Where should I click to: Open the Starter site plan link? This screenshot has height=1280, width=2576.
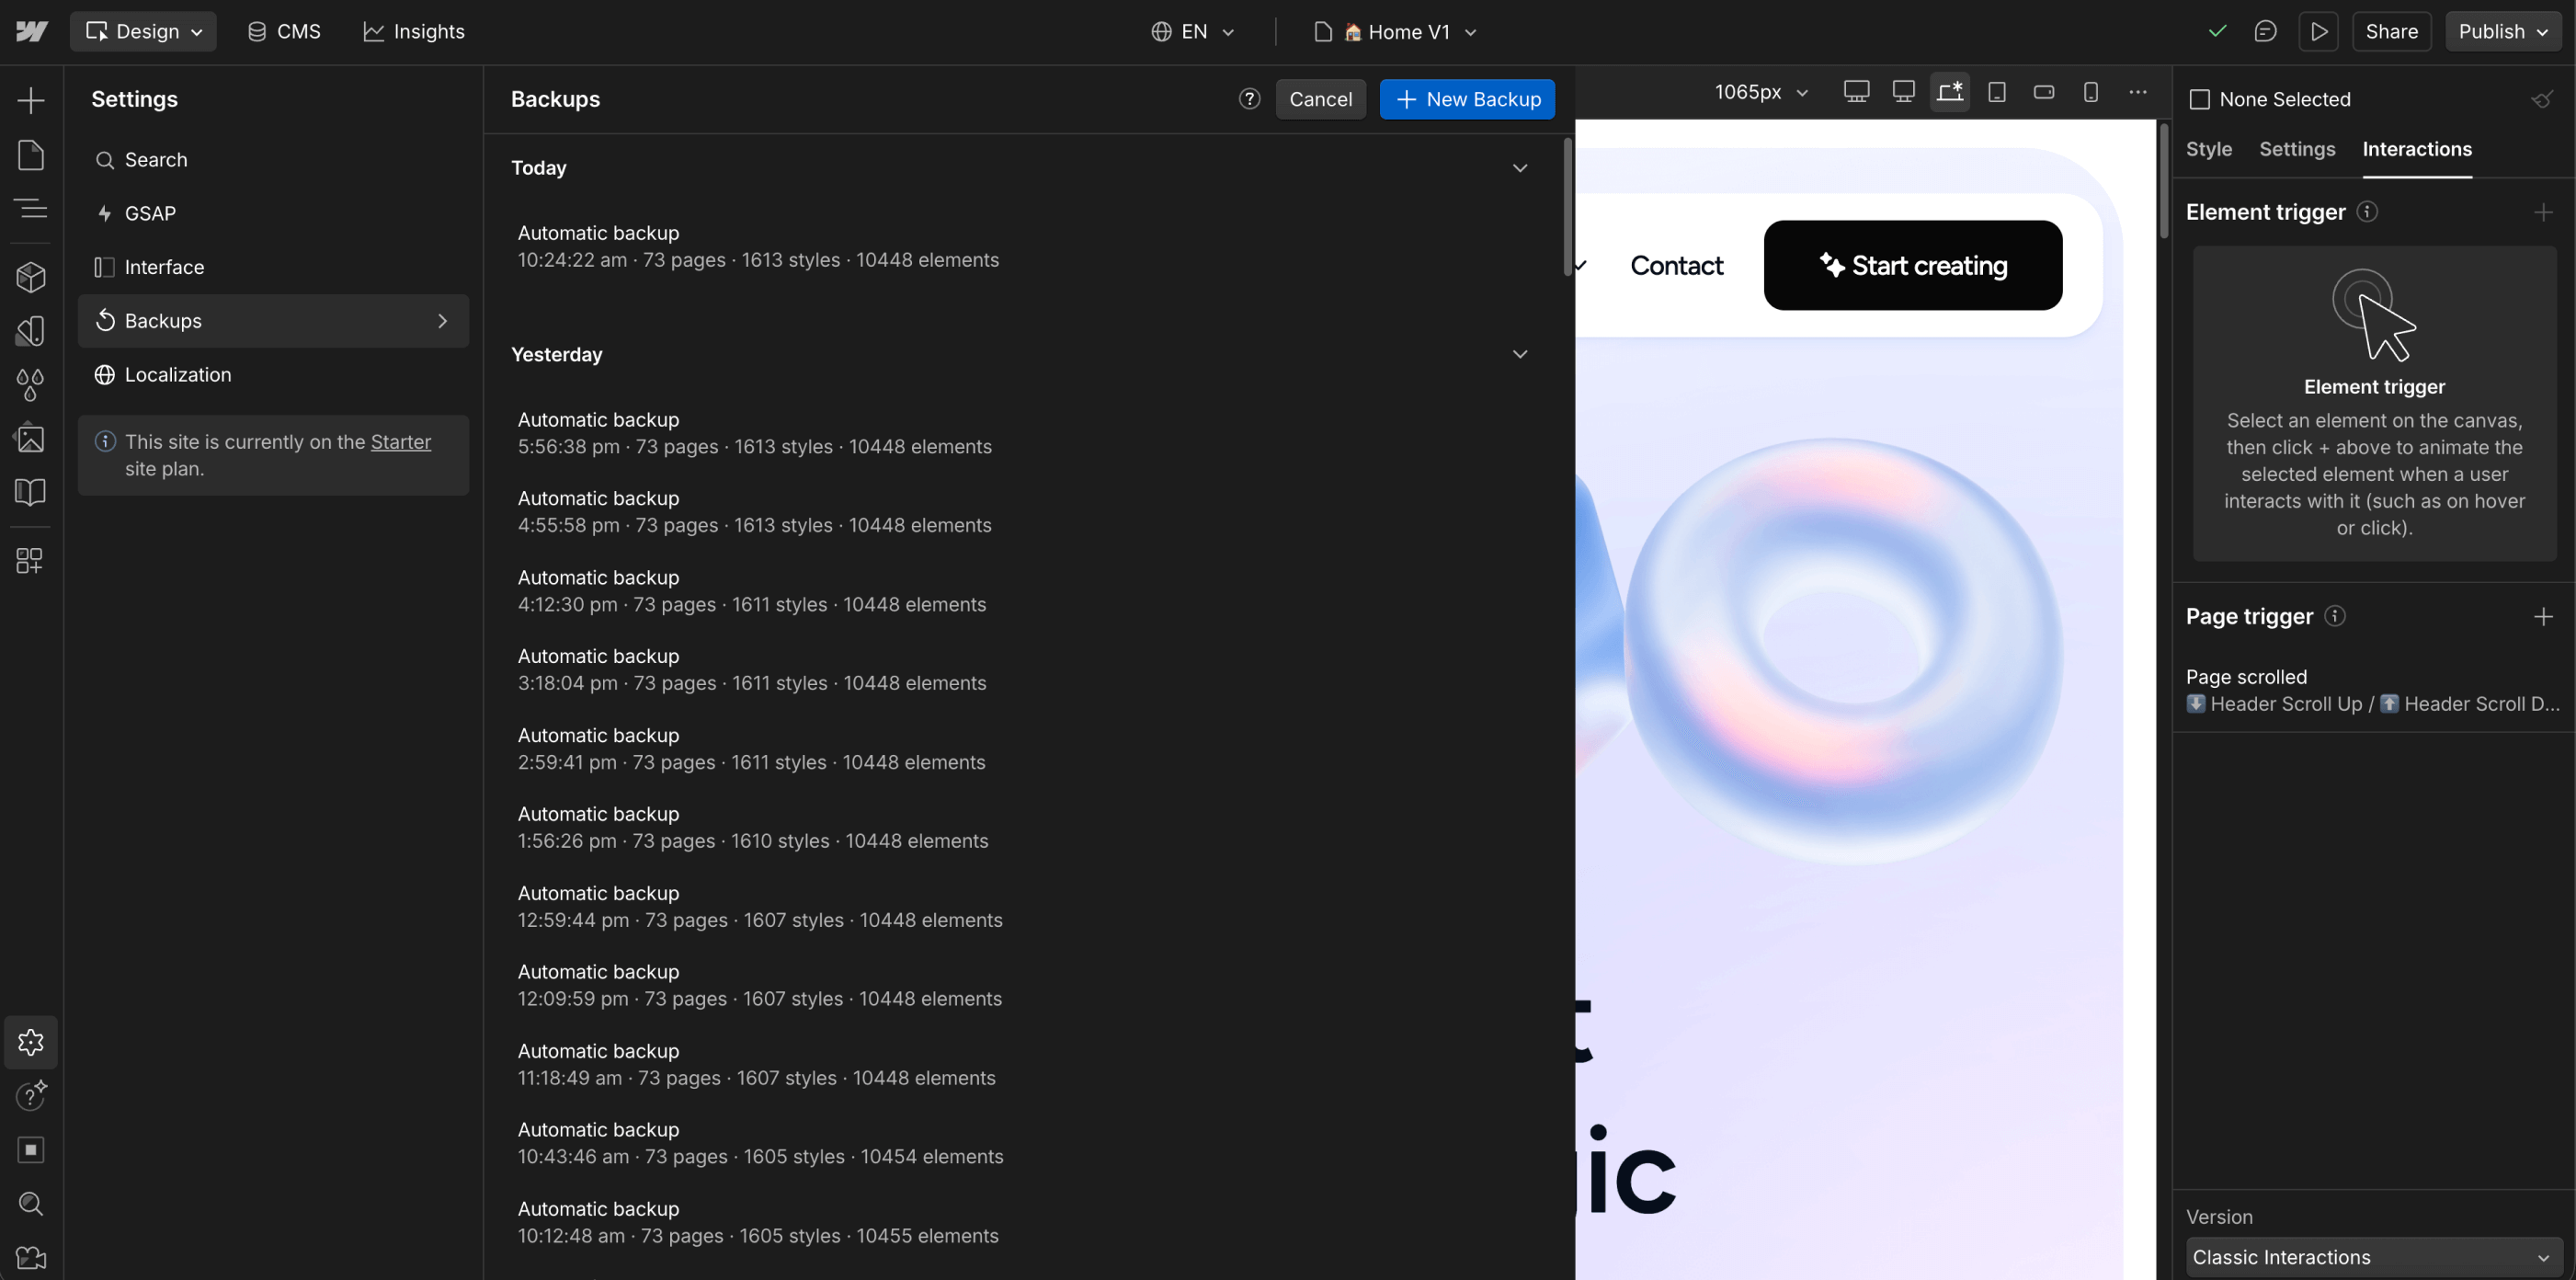[400, 441]
